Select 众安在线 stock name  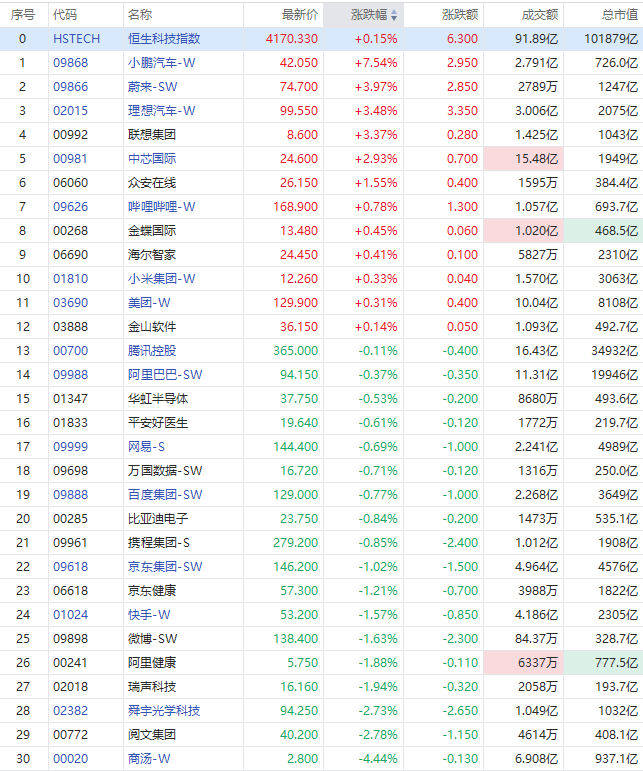(151, 183)
